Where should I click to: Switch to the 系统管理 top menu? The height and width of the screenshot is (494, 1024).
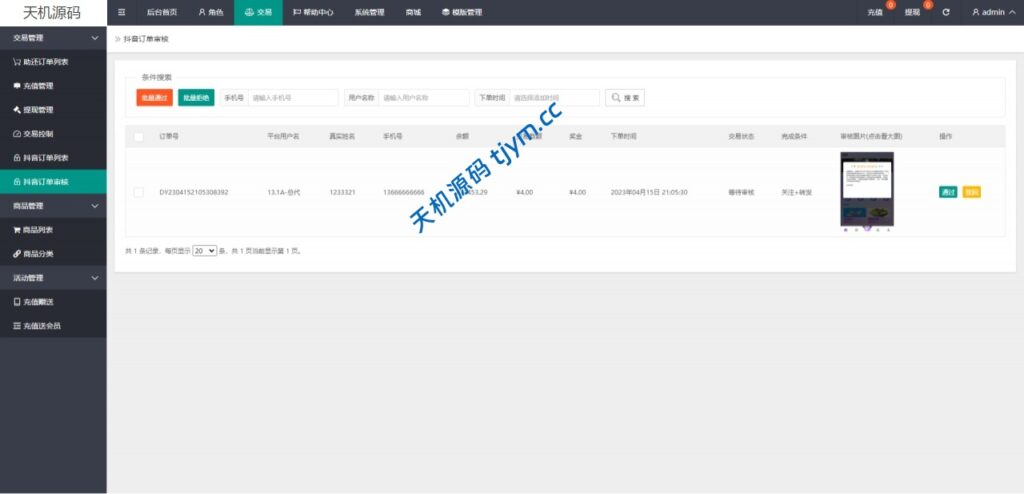coord(369,12)
